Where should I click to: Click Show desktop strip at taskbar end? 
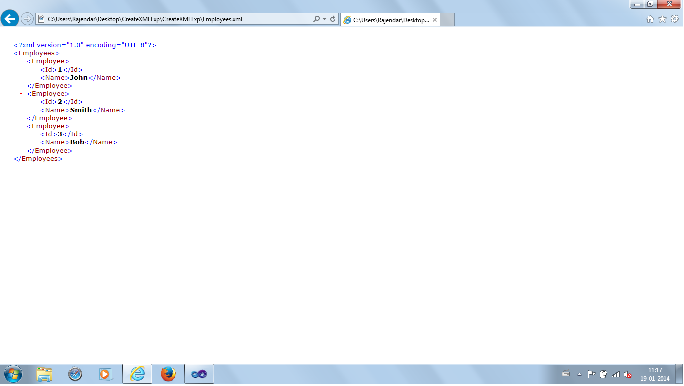click(x=679, y=374)
